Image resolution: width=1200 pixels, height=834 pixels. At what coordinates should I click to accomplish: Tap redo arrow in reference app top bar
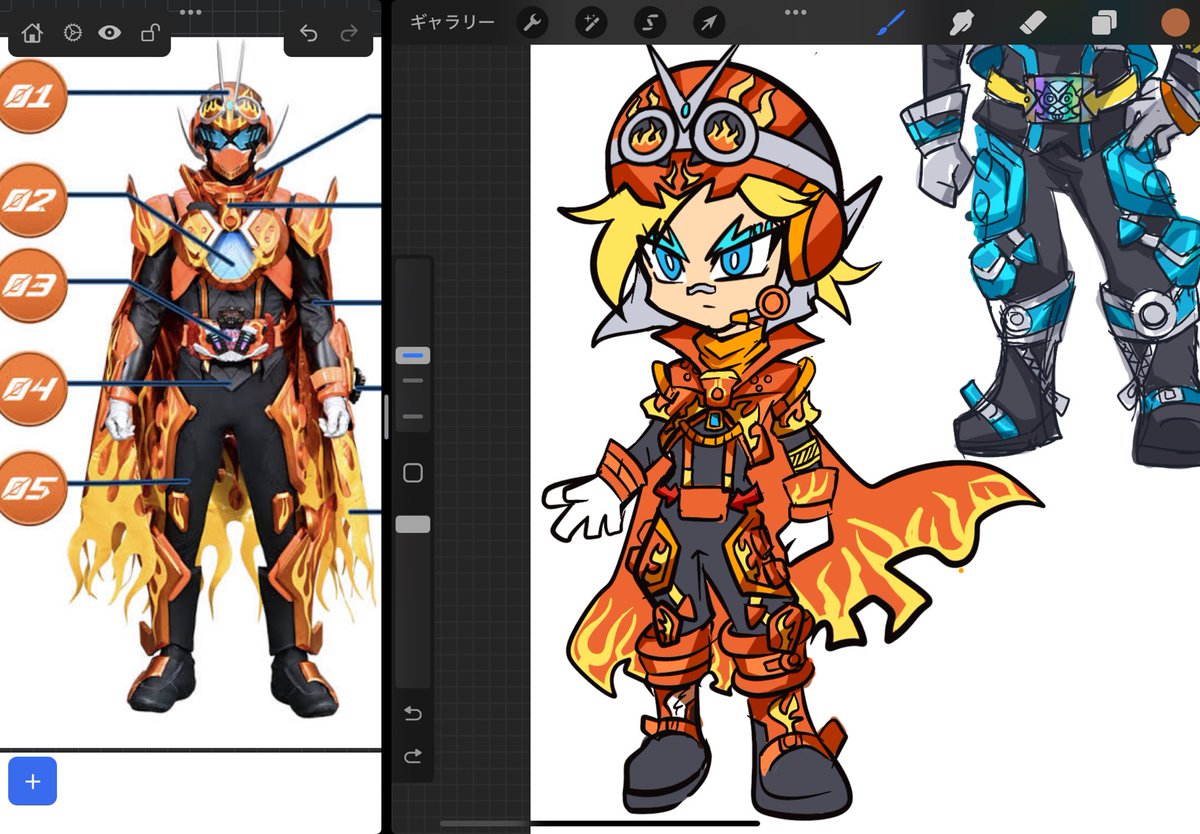pyautogui.click(x=349, y=33)
